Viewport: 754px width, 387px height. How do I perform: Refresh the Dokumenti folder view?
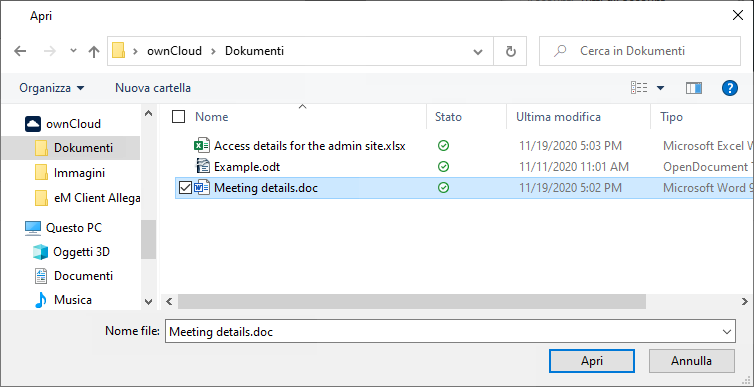tap(511, 51)
